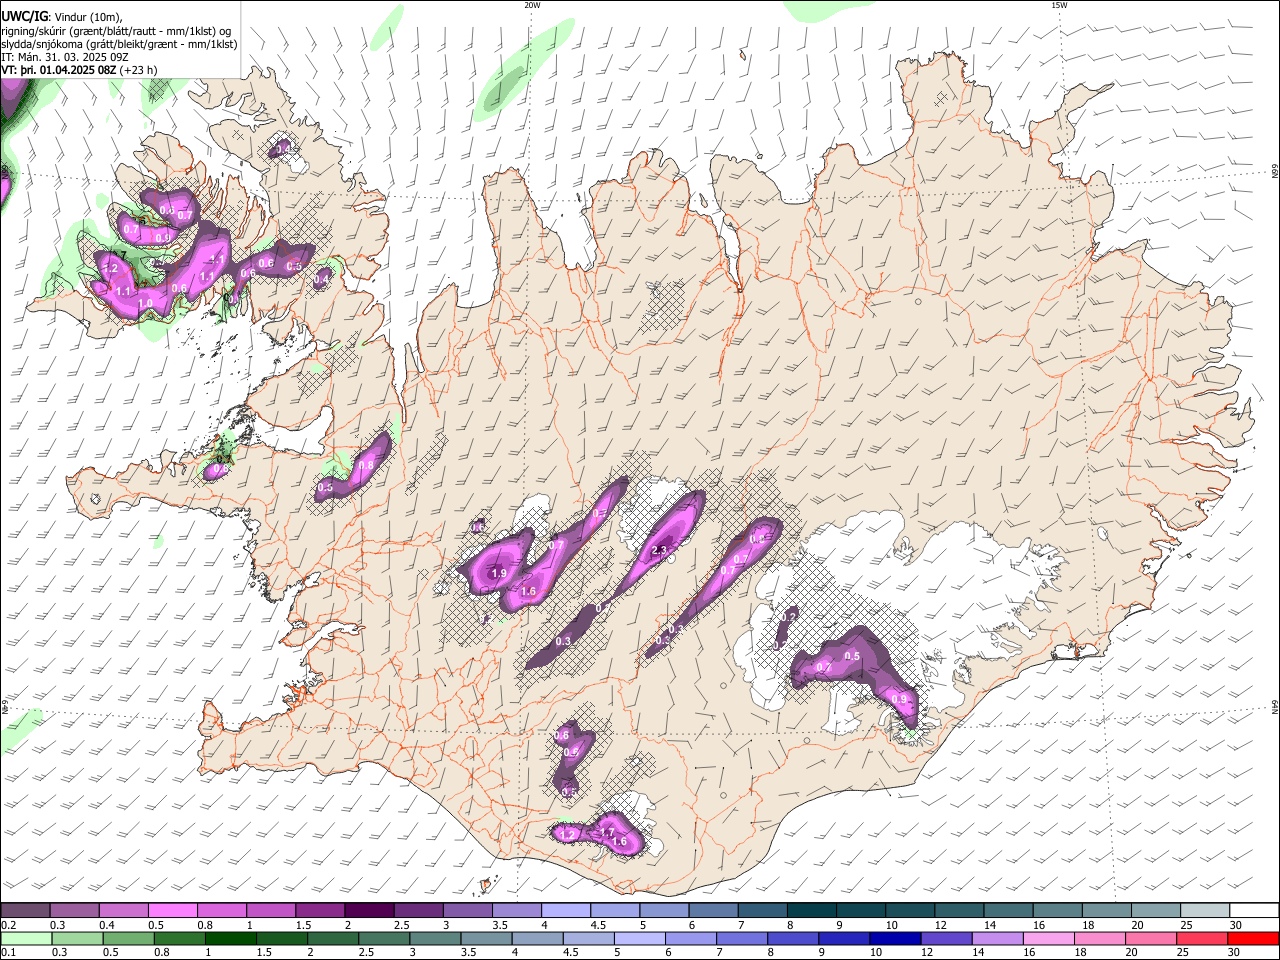Pick the teal-grey swatch between 14 and 16

[1007, 910]
